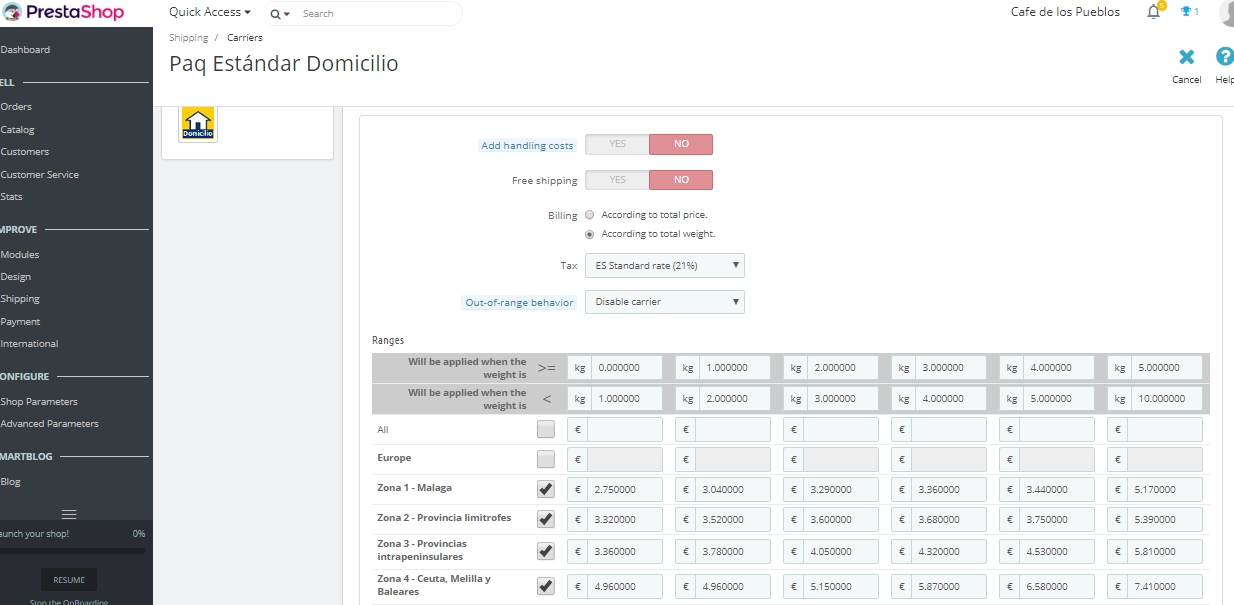Open Shipping in the sidebar menu

coord(20,299)
